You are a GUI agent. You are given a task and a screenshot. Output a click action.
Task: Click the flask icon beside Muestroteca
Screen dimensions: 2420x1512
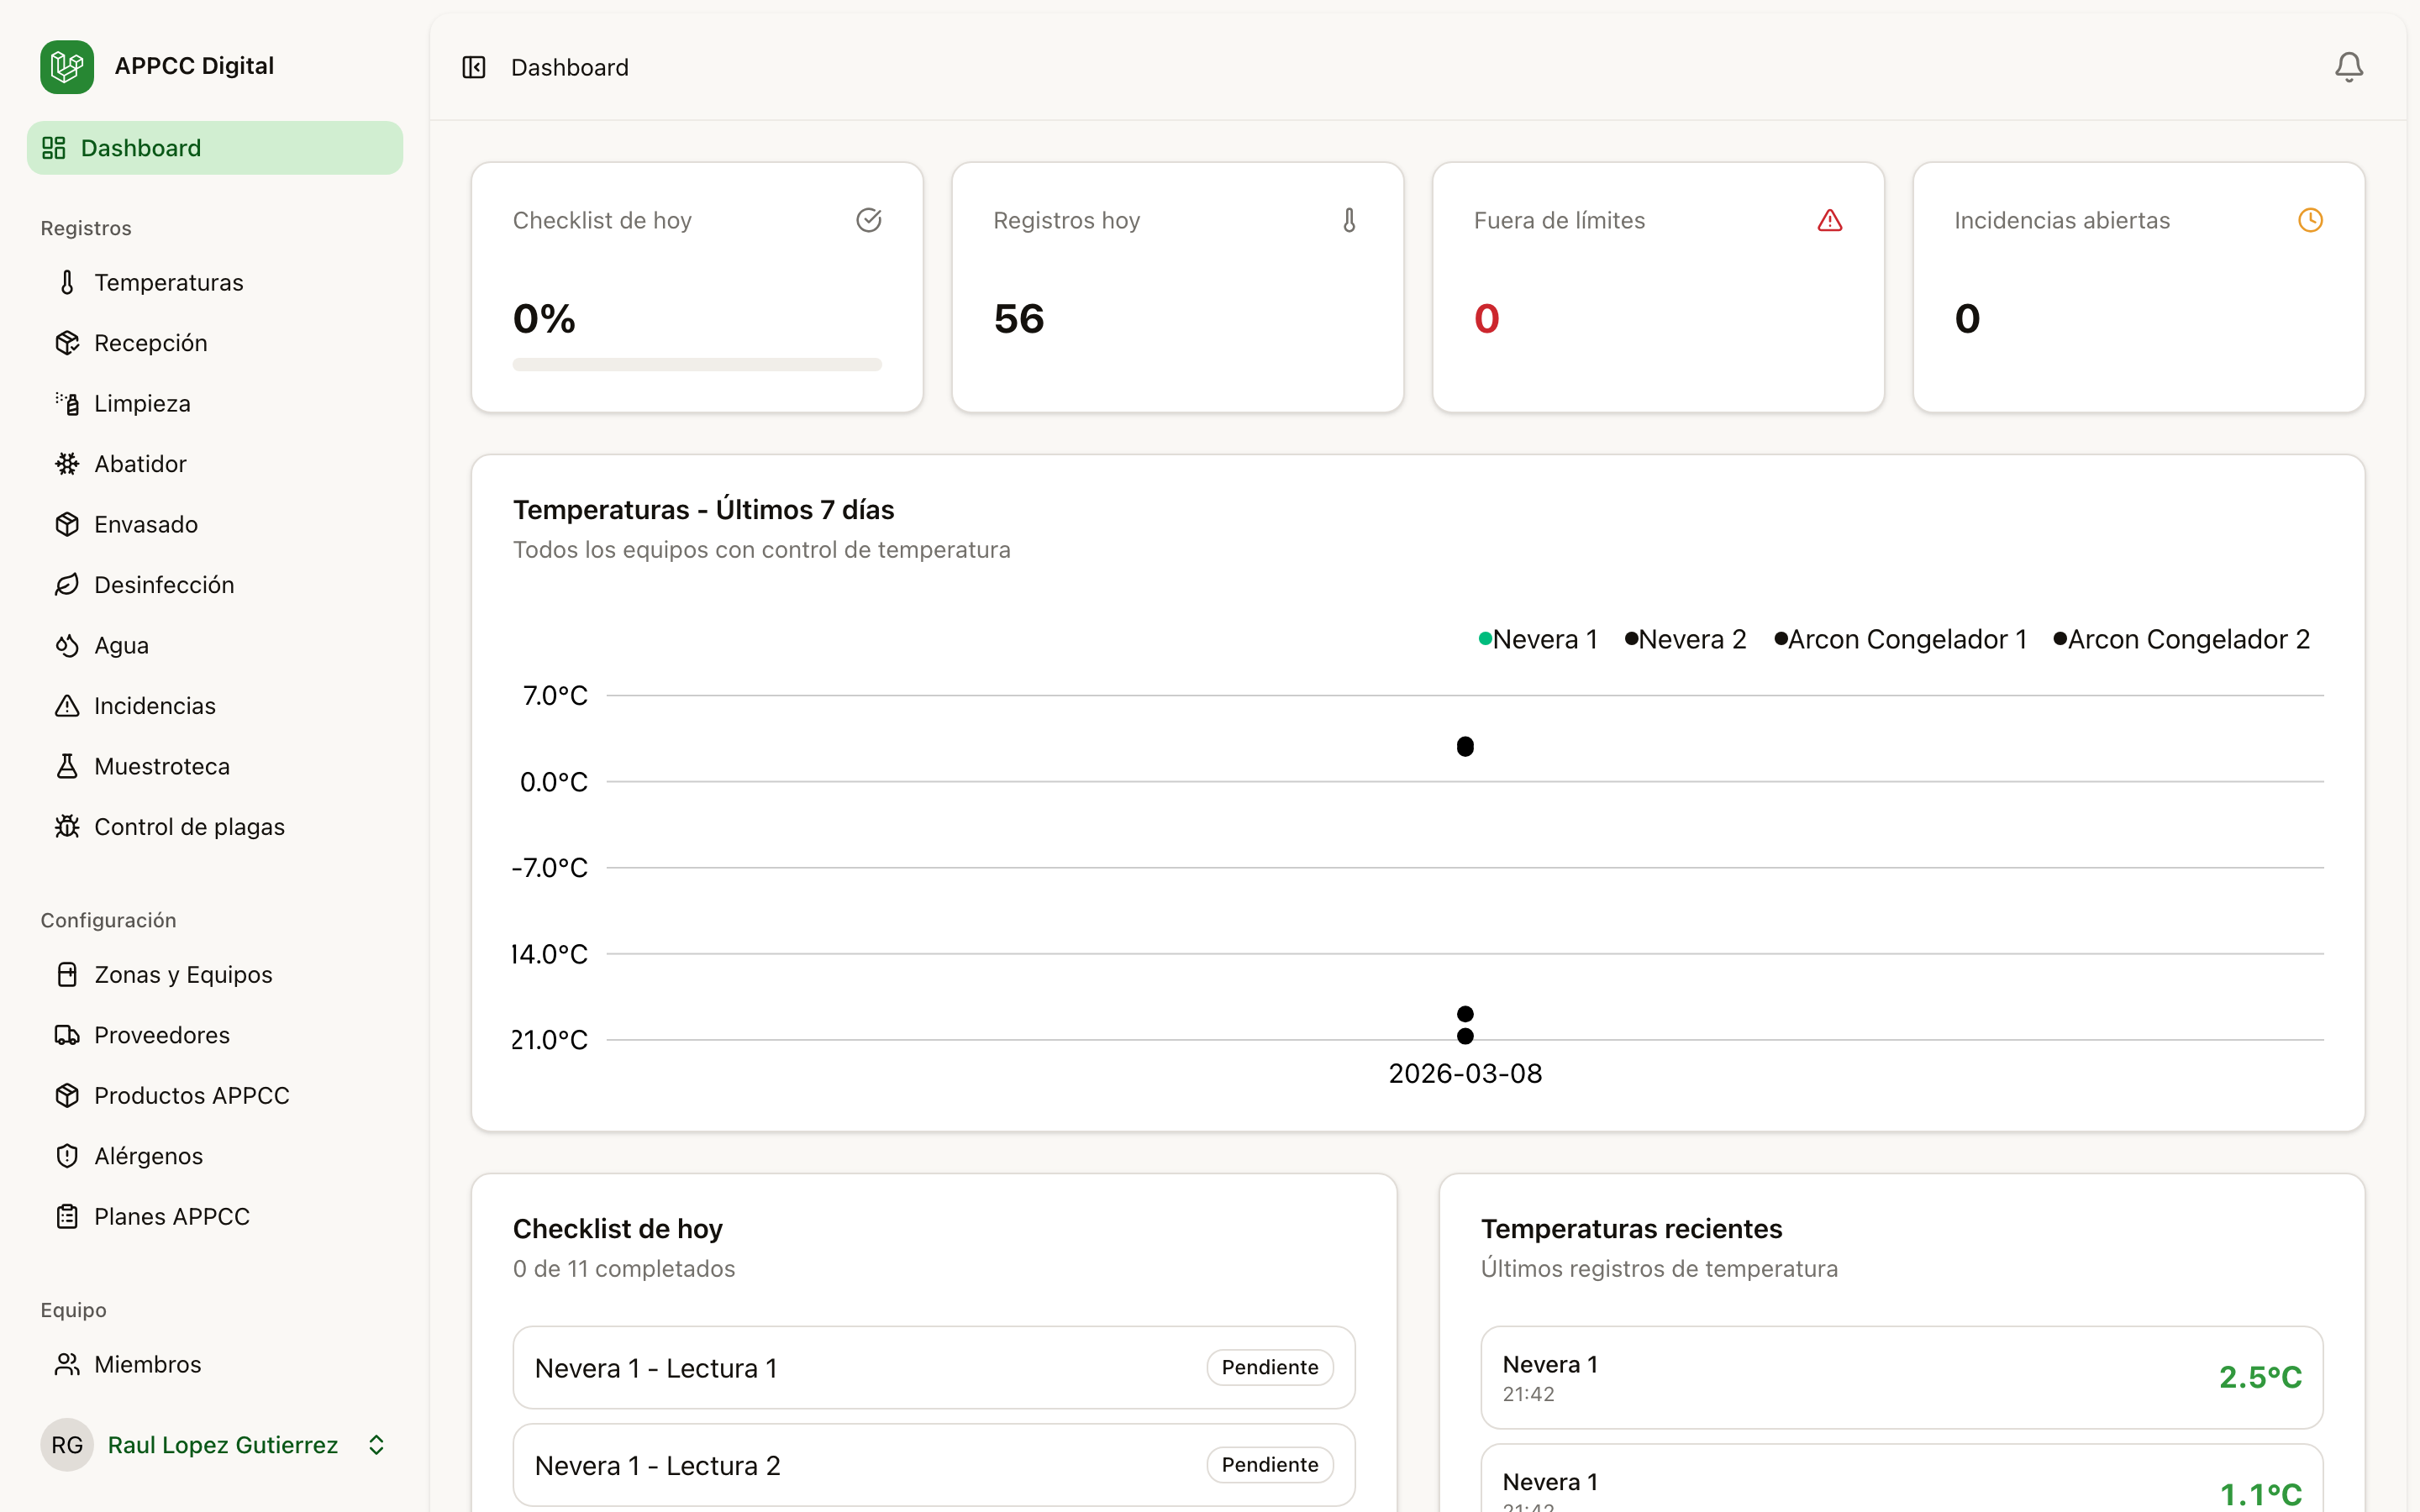coord(67,766)
